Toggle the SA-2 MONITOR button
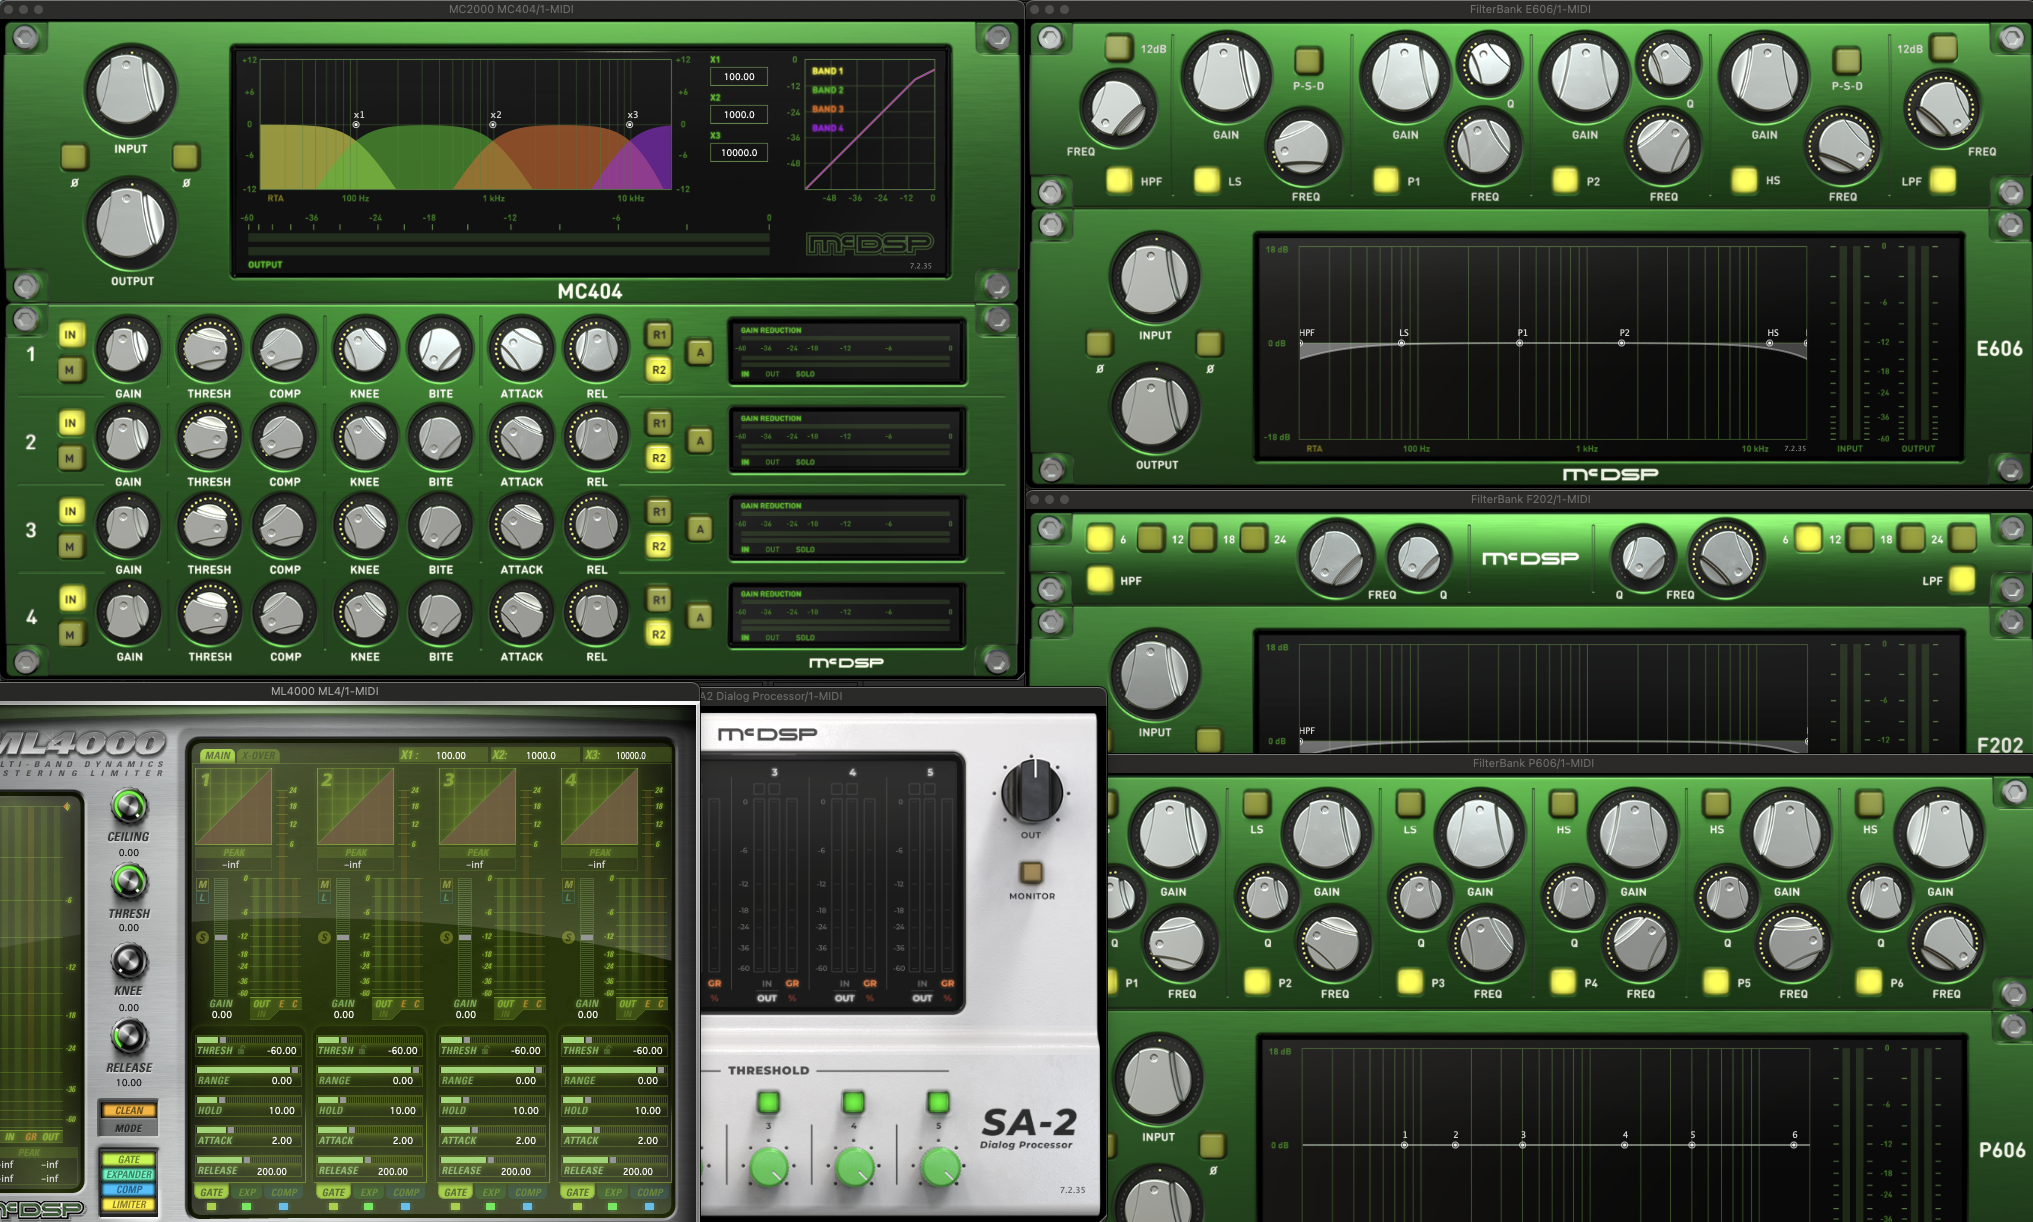 [1031, 872]
